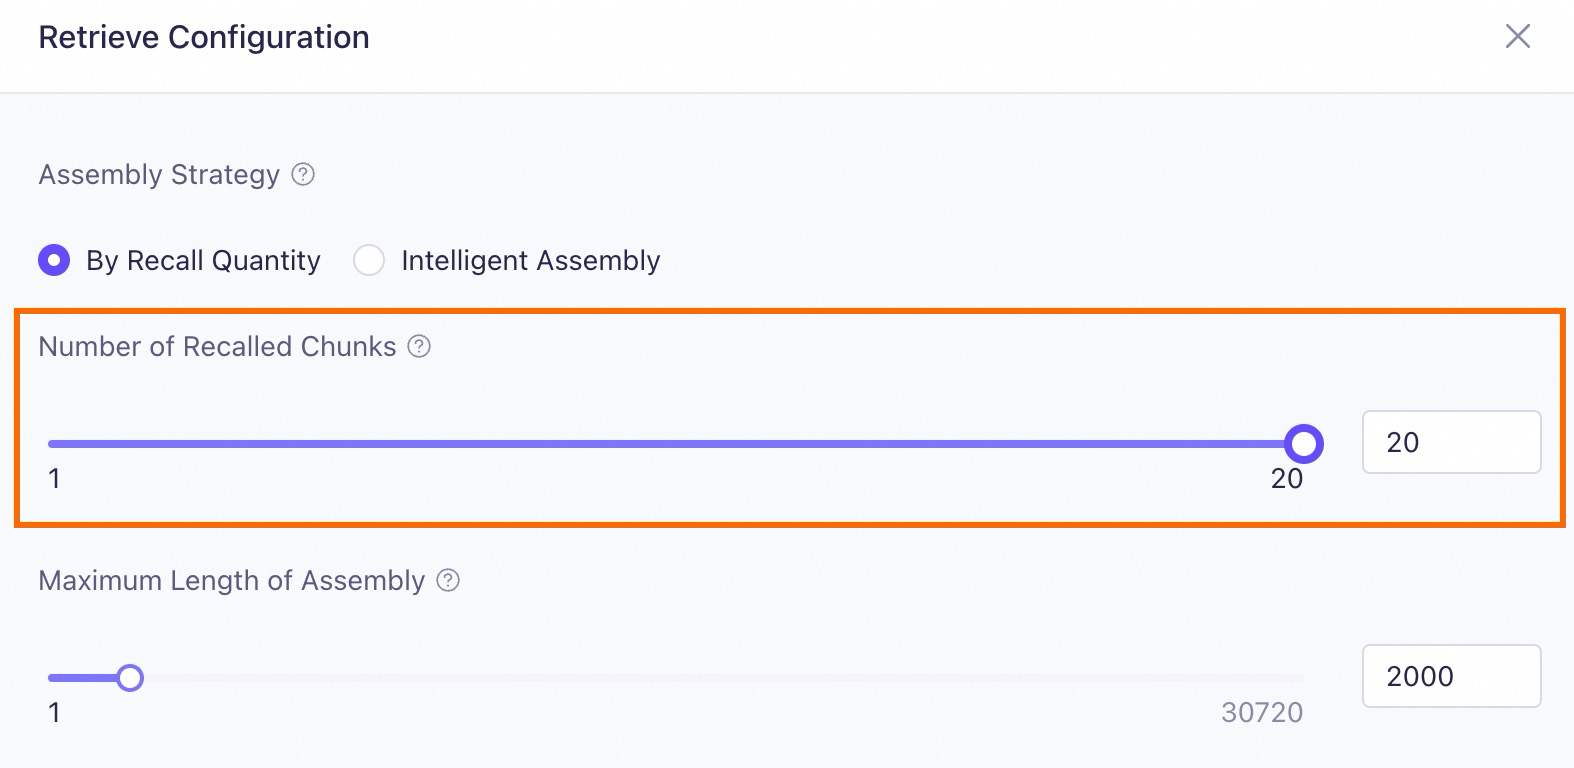Screen dimensions: 1574x768
Task: Focus the recalled chunks input showing 20
Action: (x=1451, y=442)
